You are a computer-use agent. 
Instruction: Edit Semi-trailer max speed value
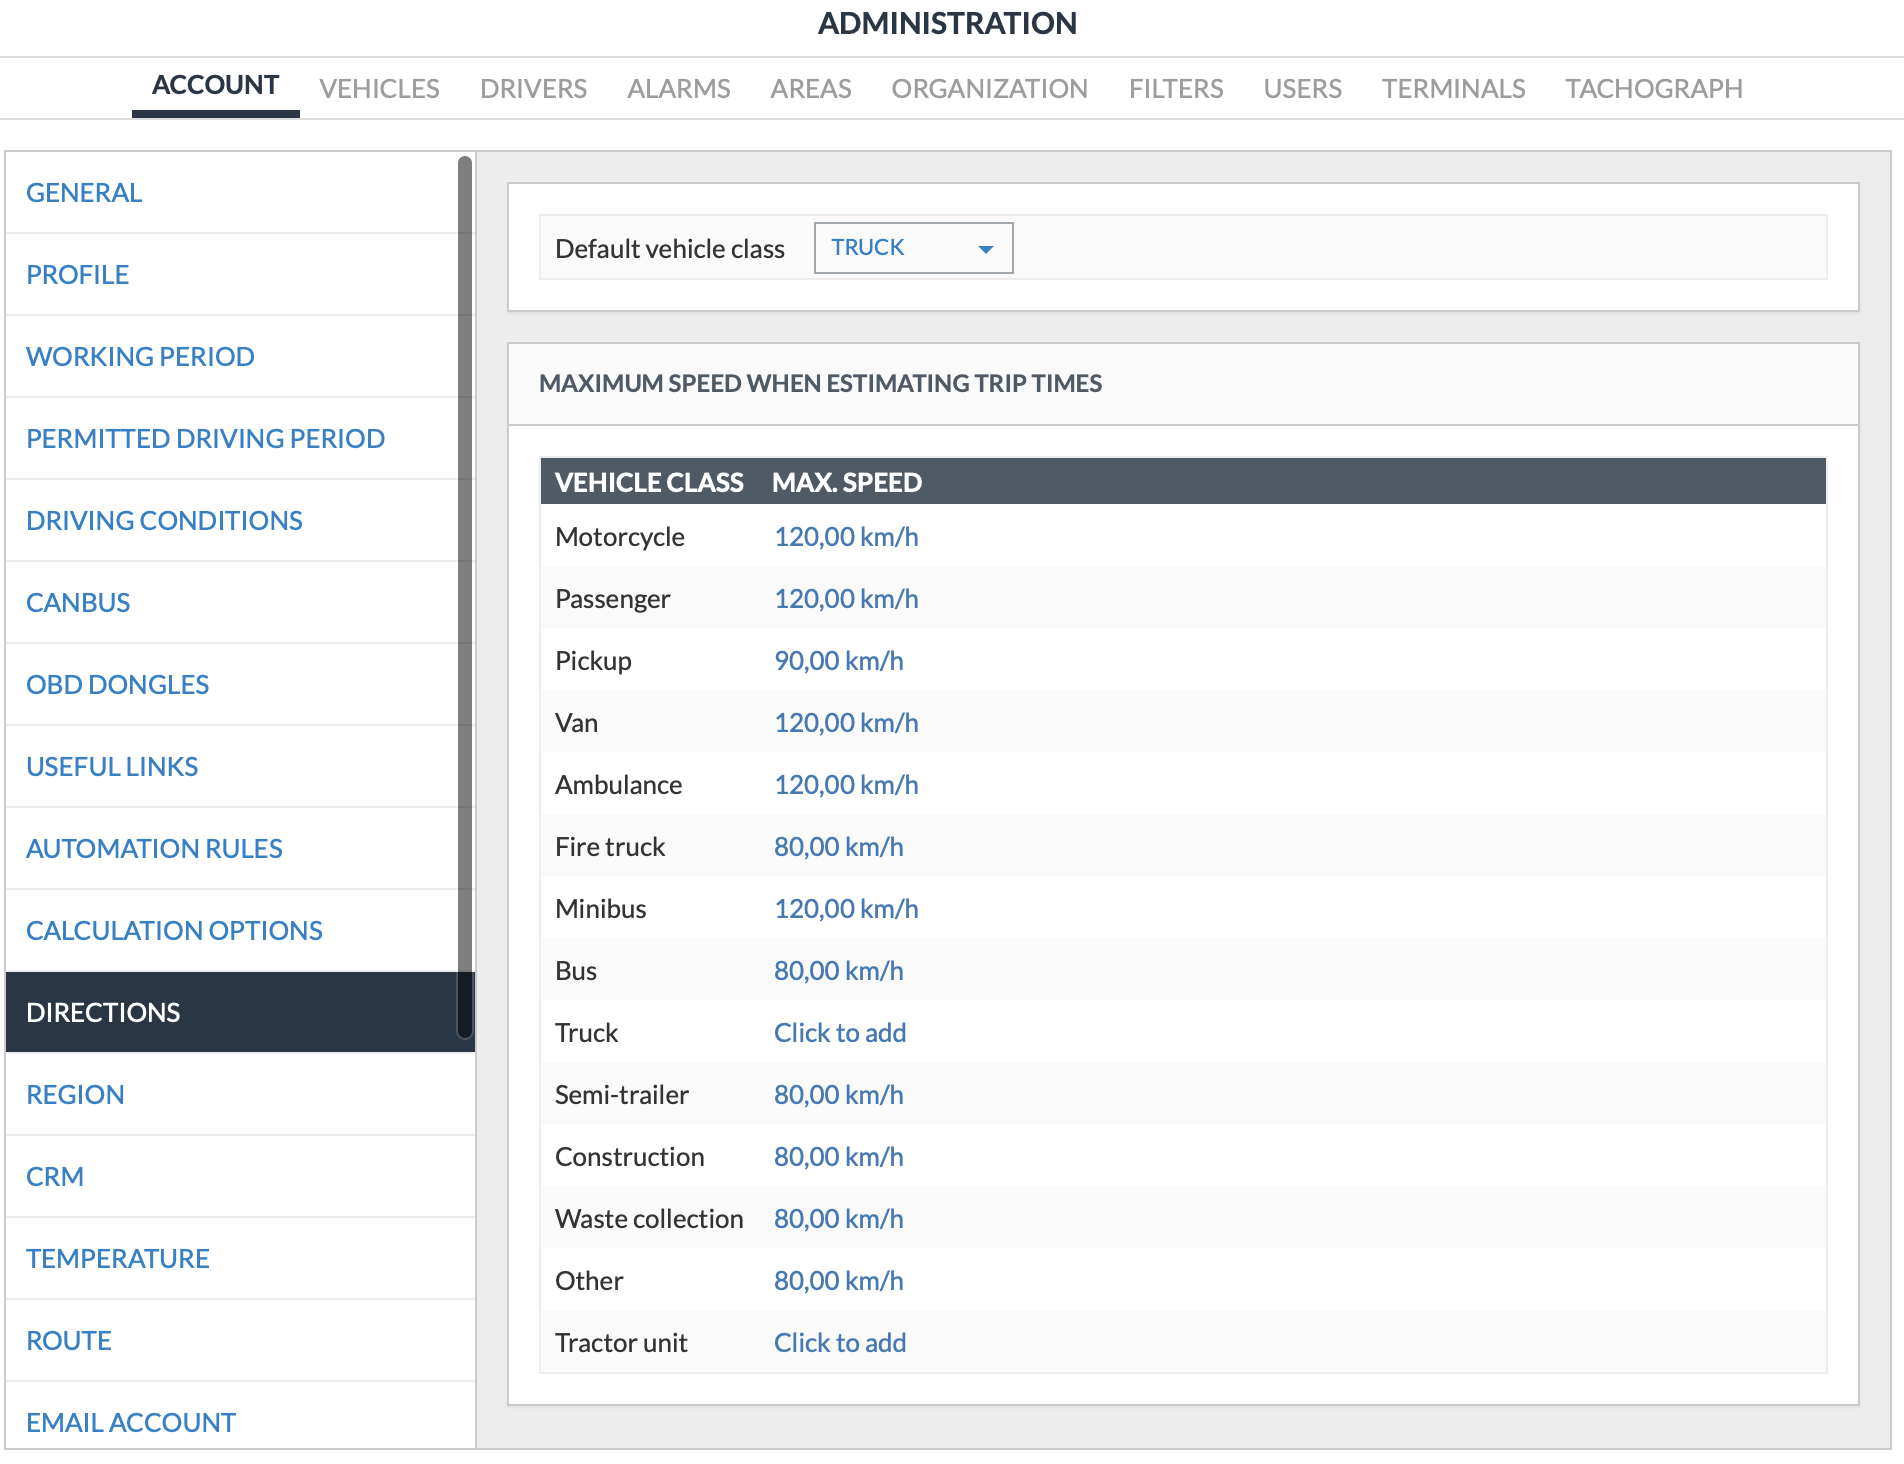(x=838, y=1095)
